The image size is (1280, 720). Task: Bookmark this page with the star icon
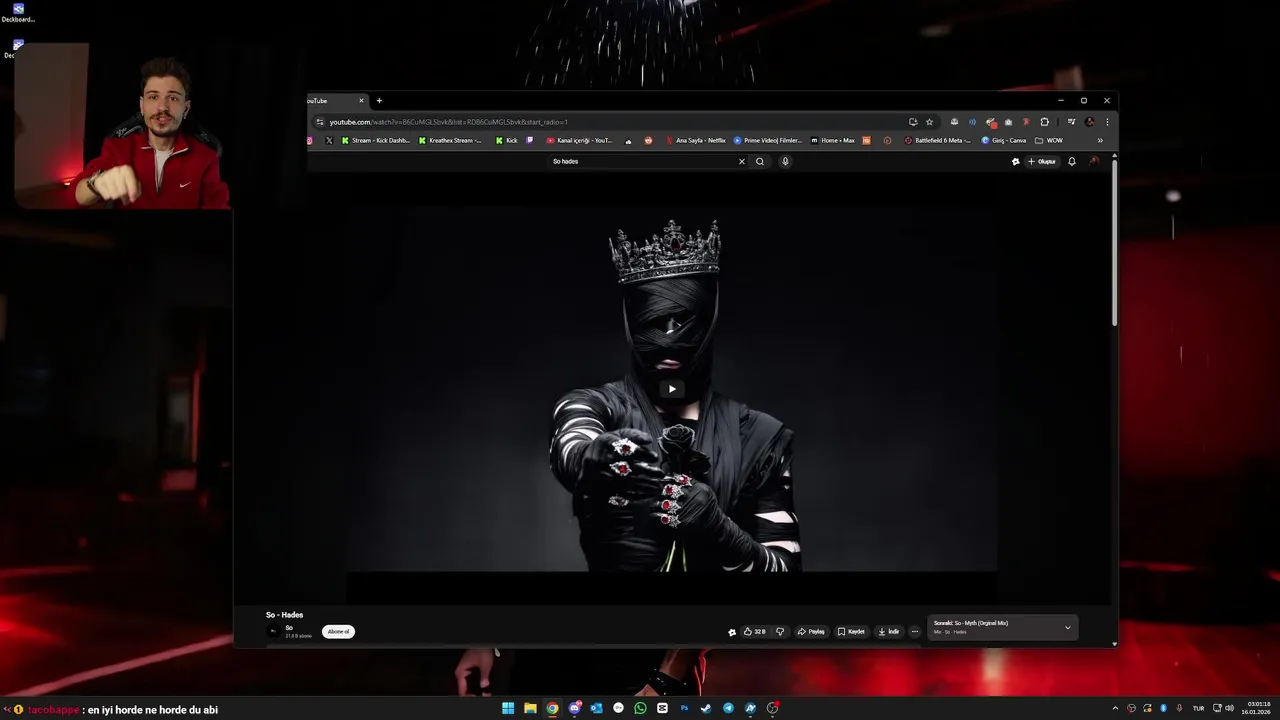[x=929, y=122]
